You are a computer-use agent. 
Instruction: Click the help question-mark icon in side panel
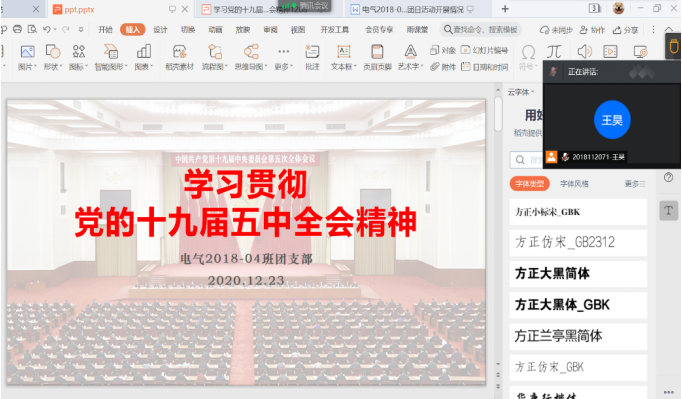click(x=669, y=177)
